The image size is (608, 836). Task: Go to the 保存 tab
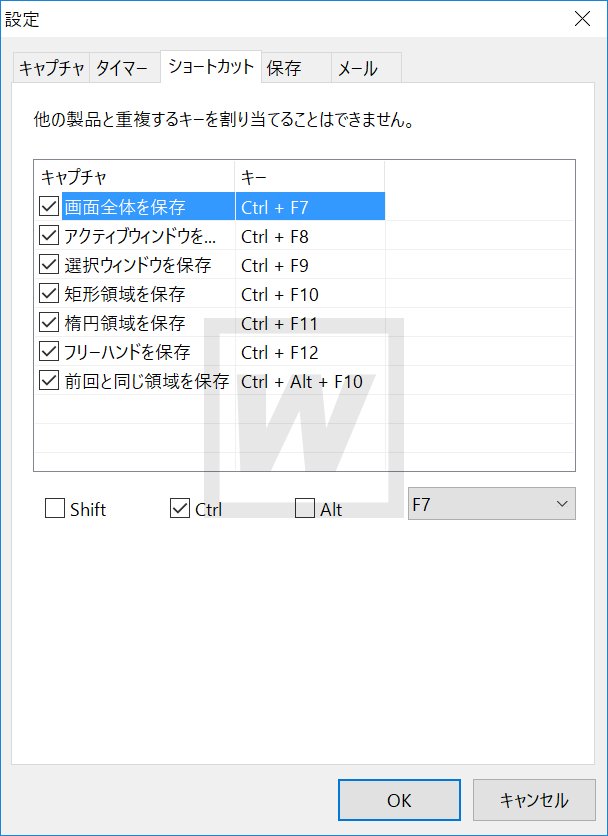[296, 69]
